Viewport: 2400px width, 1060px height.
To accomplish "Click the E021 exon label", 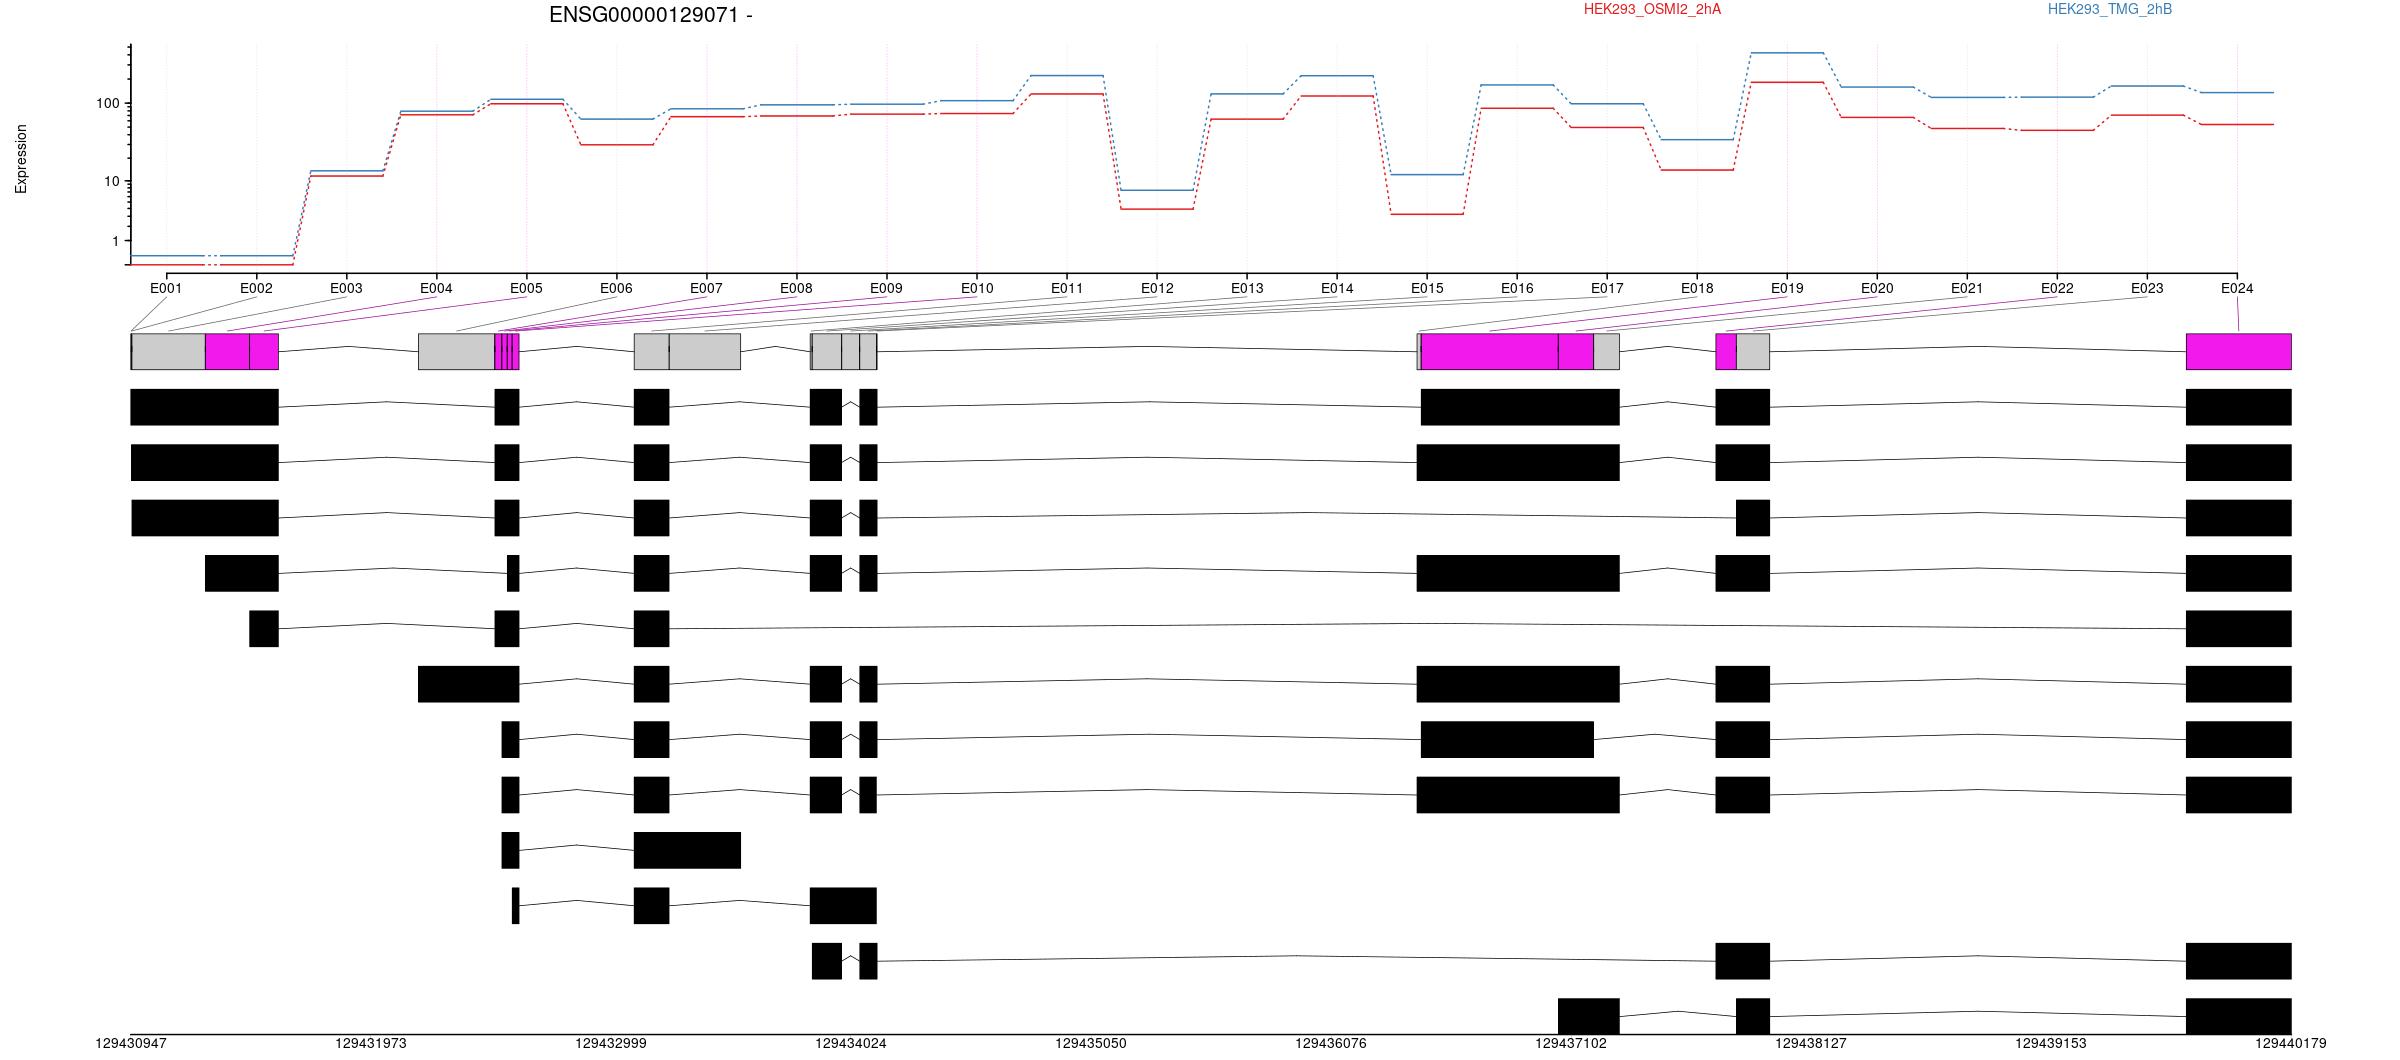I will (1967, 288).
